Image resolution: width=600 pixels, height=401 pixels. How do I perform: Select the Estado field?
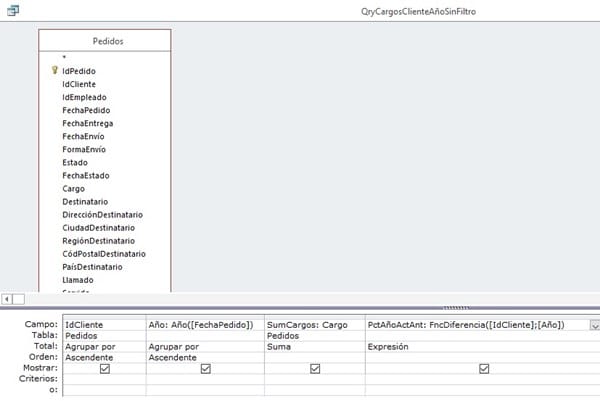pyautogui.click(x=75, y=163)
